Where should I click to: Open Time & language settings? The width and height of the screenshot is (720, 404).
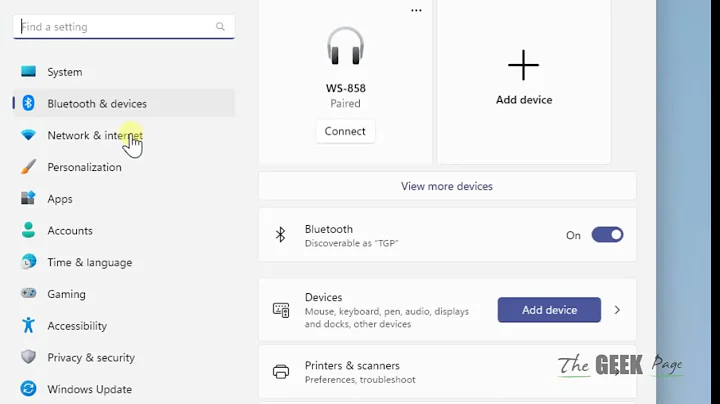point(89,262)
